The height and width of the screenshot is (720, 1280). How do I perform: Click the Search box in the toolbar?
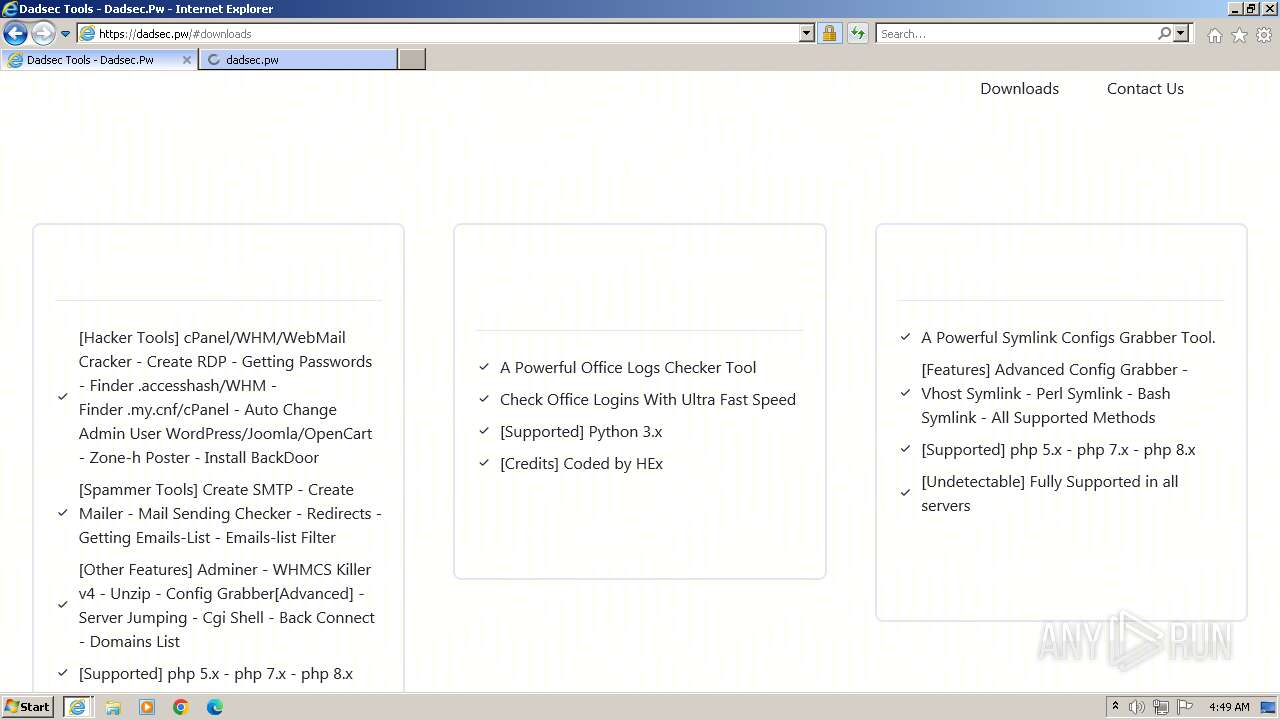tap(1016, 34)
